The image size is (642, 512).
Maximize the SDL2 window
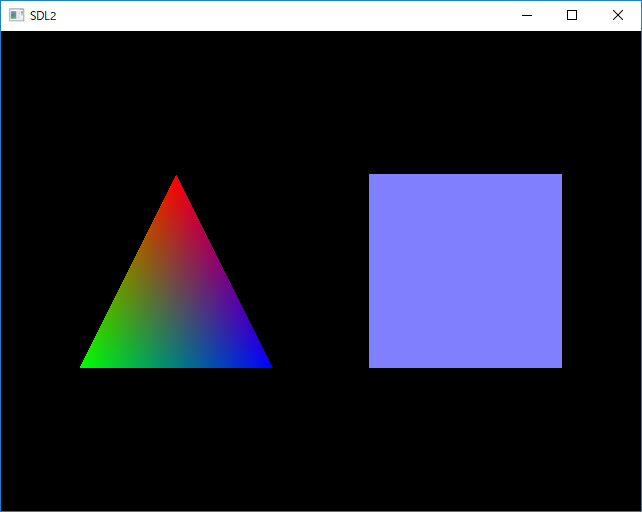(x=572, y=16)
